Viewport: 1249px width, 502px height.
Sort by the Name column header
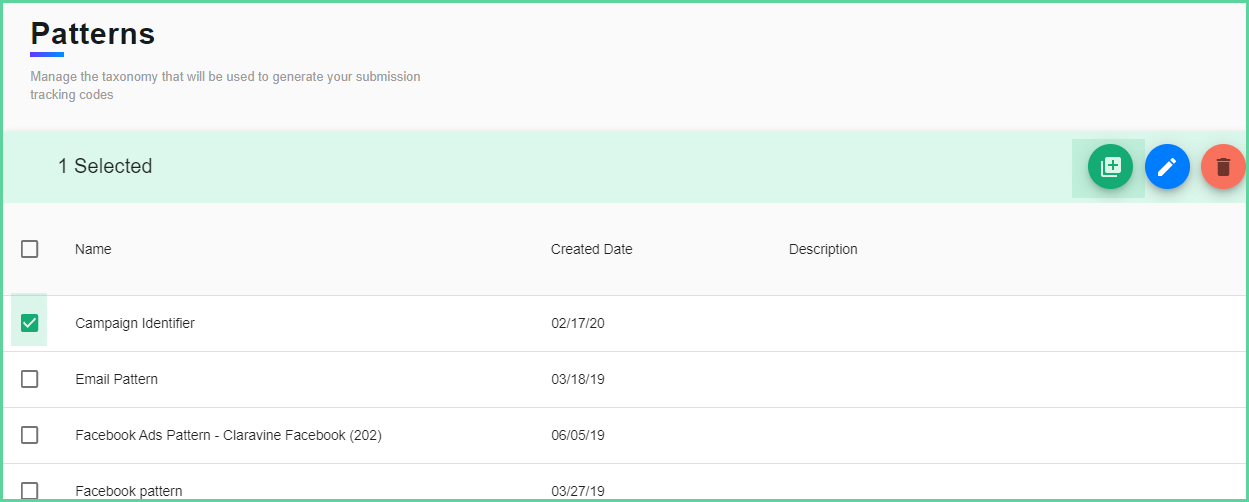point(93,249)
